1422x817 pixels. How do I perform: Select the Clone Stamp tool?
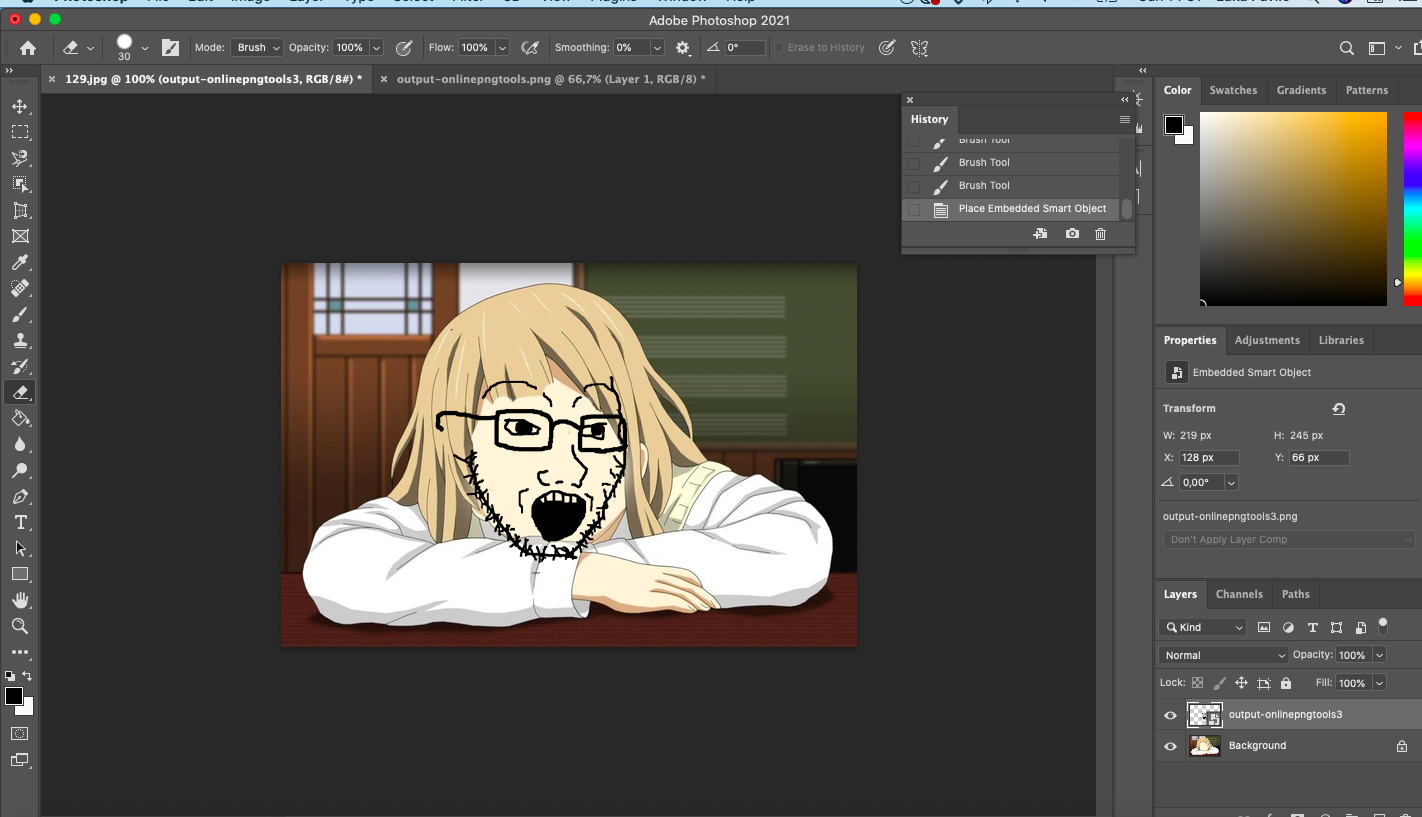point(20,340)
